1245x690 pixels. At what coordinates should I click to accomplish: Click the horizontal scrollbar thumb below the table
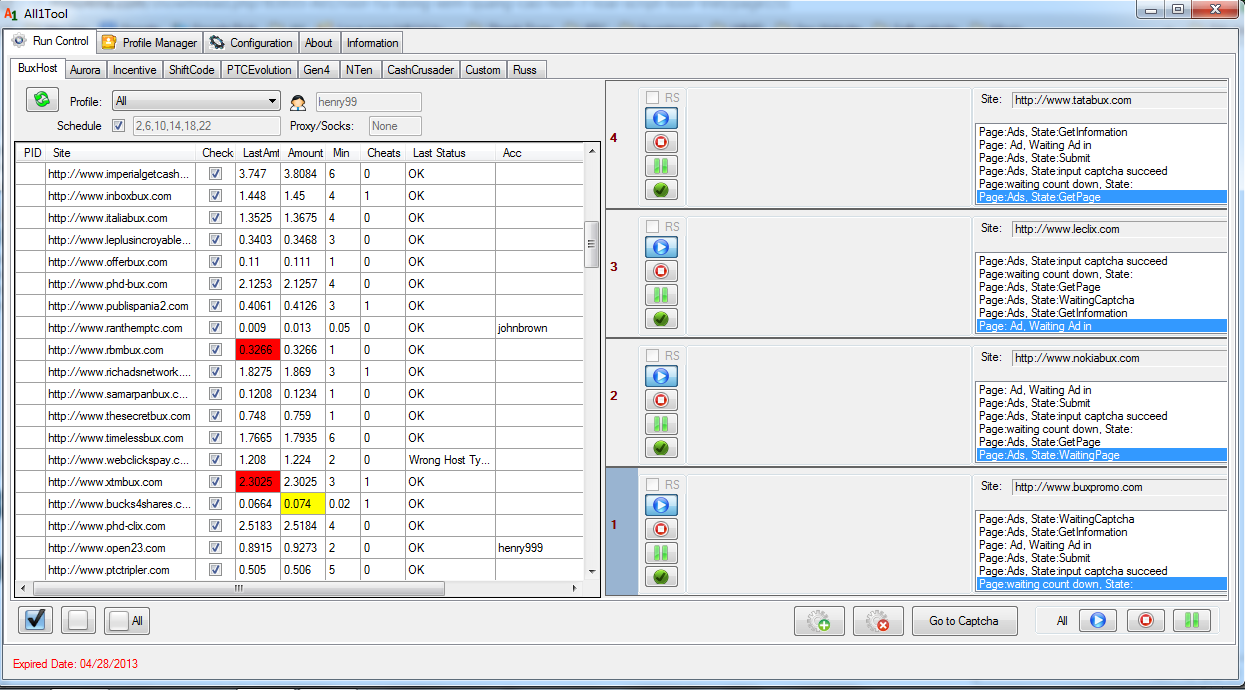[x=238, y=589]
